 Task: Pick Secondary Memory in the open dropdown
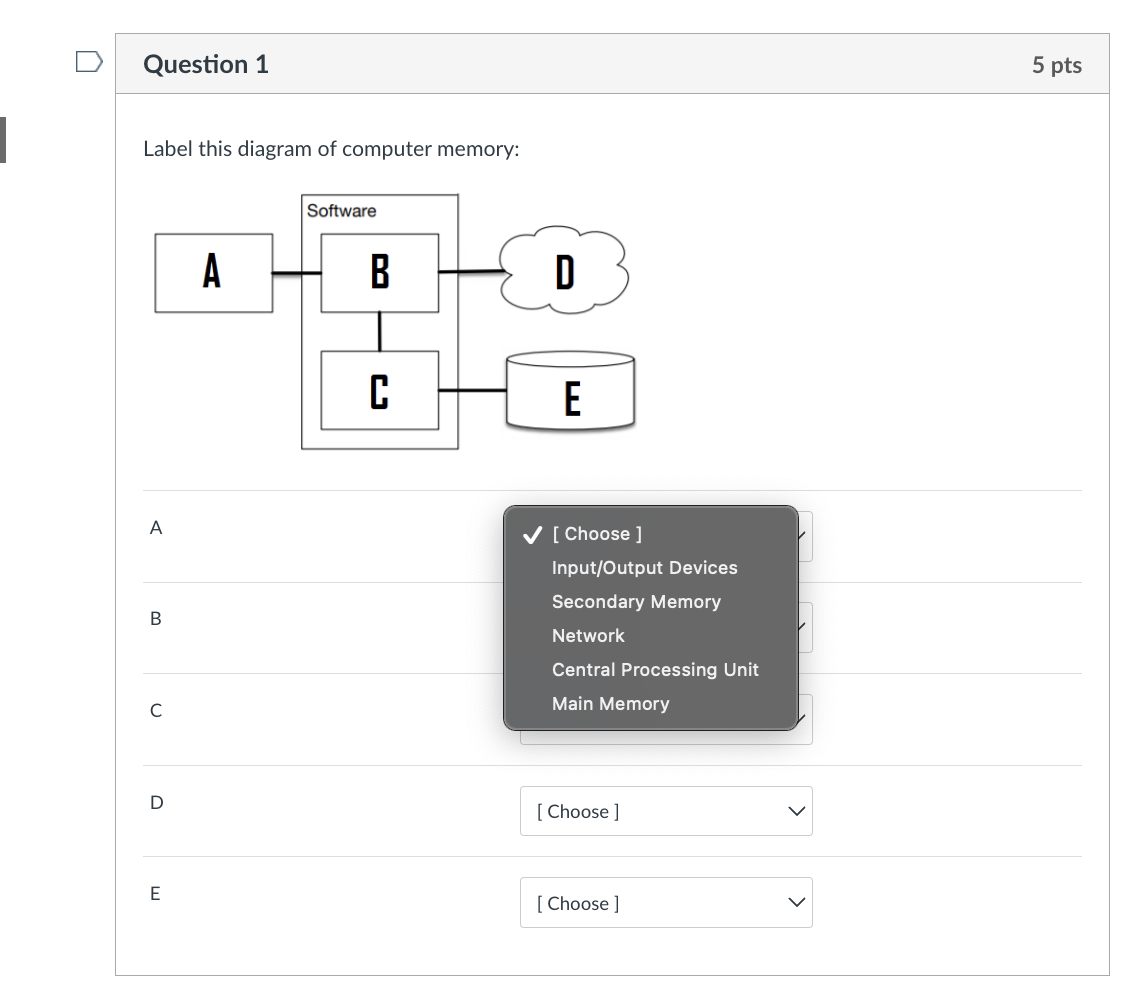pos(636,601)
